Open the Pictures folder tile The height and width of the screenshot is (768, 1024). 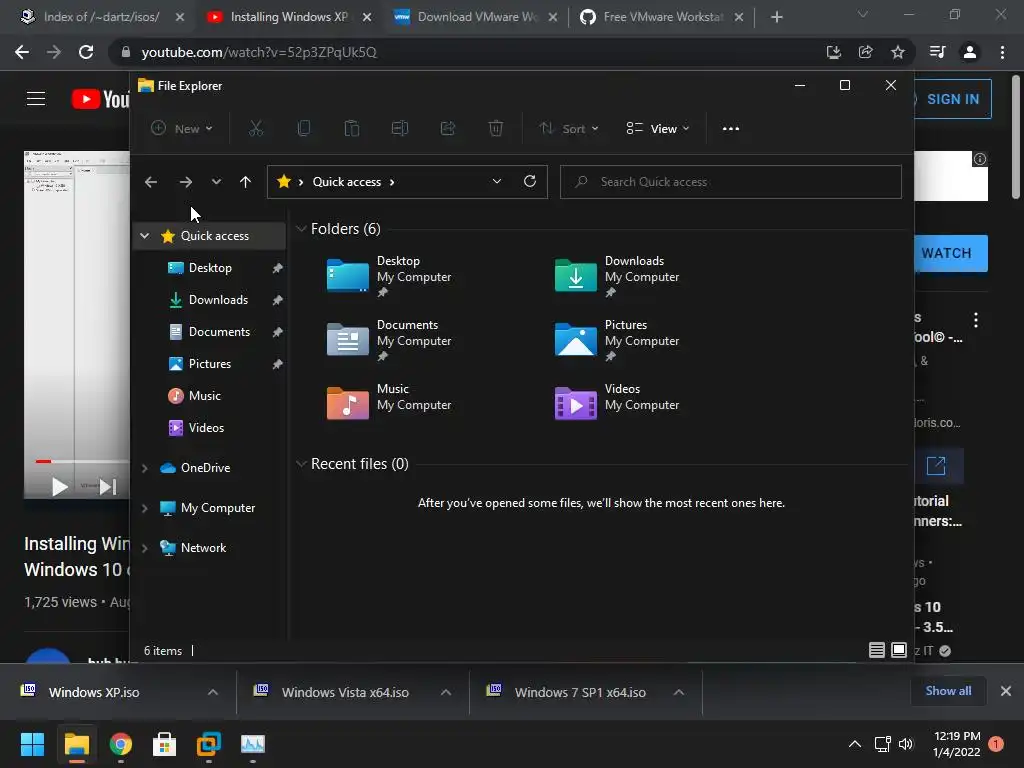(x=616, y=340)
